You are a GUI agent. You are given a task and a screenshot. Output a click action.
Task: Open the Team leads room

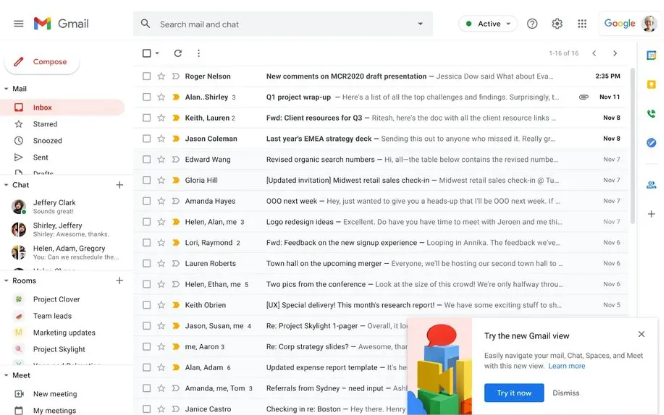[53, 315]
